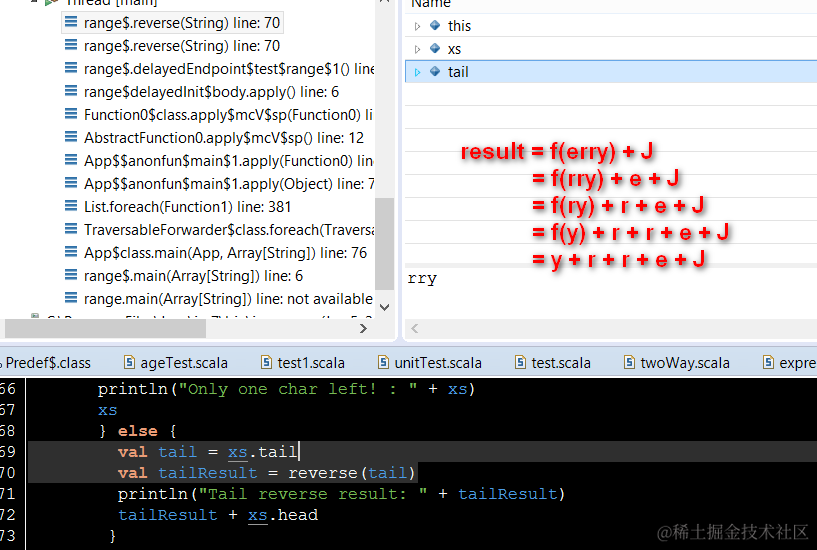Click variable icon next to 'this'

pos(435,25)
